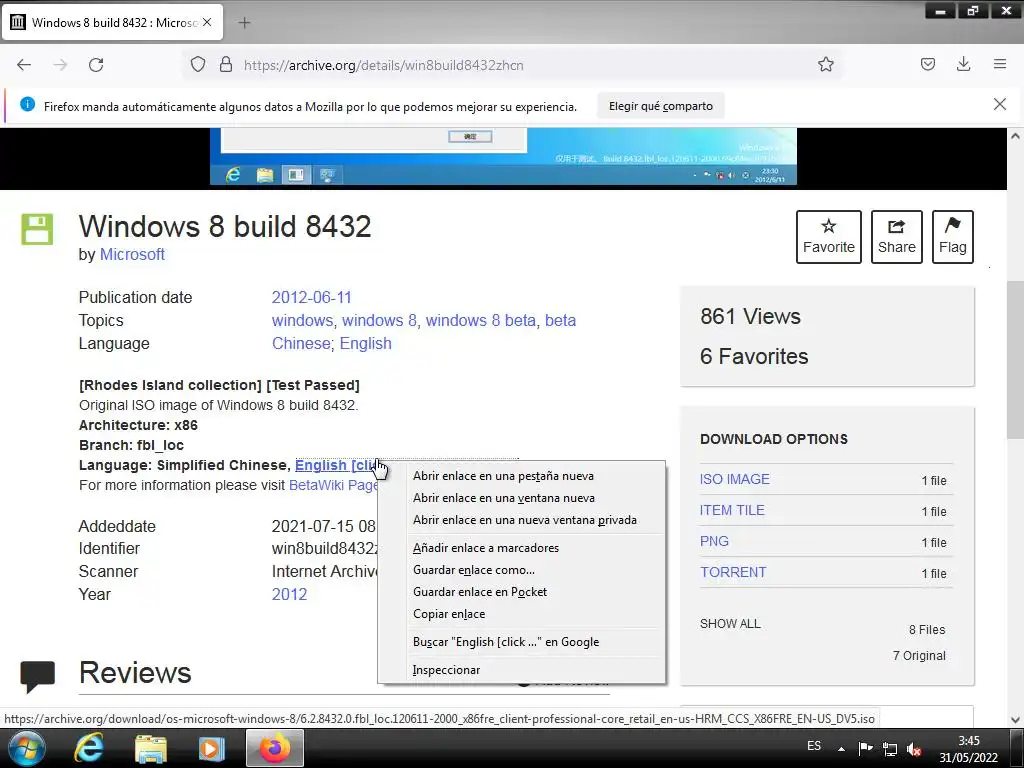Open the 'windows 8 beta' topic link
Viewport: 1024px width, 768px height.
(x=481, y=321)
